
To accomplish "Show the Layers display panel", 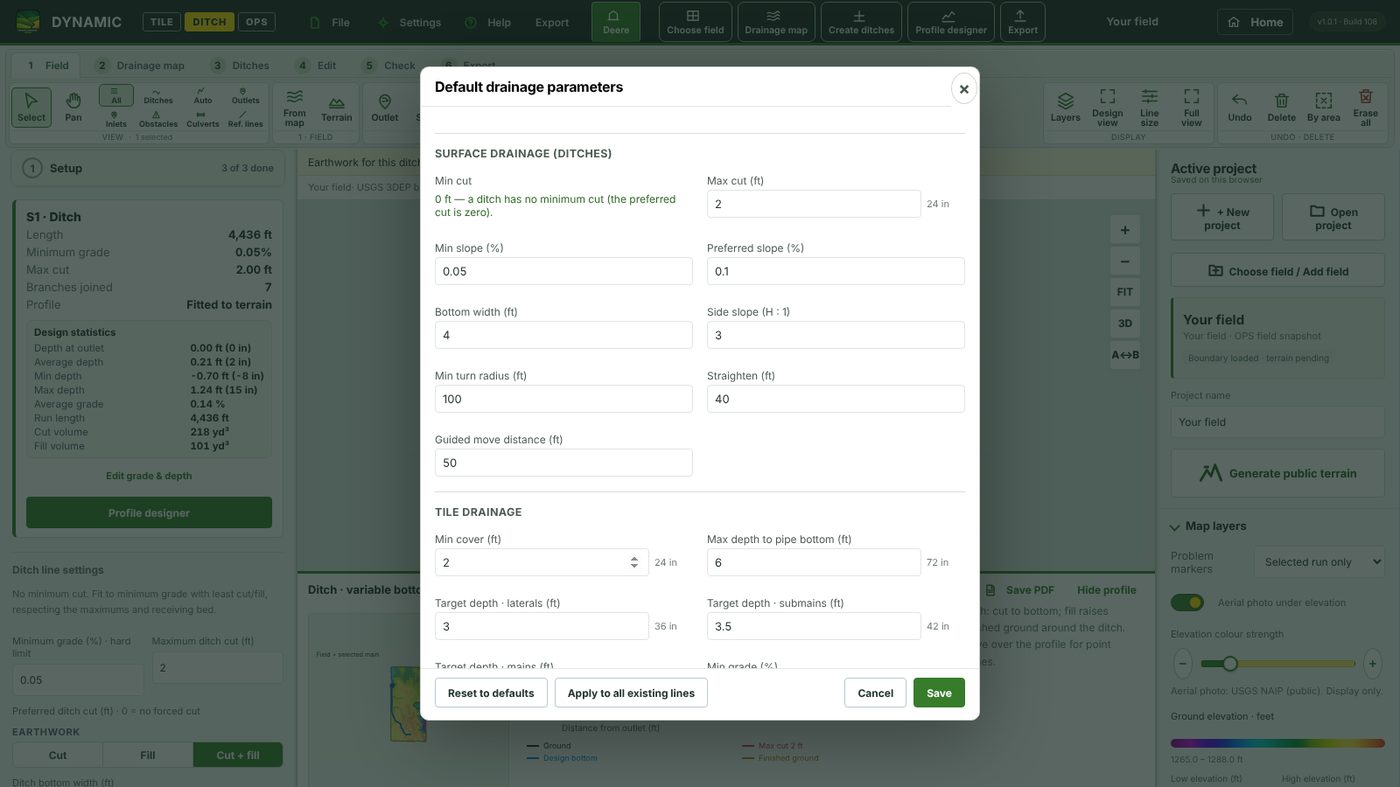I will 1065,106.
